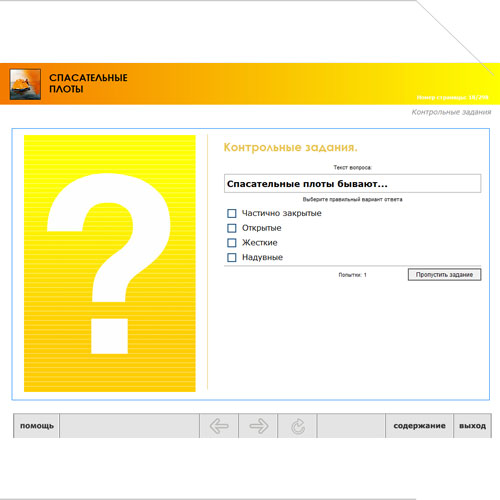
Task: Click the page number indicator in header
Action: pos(452,97)
